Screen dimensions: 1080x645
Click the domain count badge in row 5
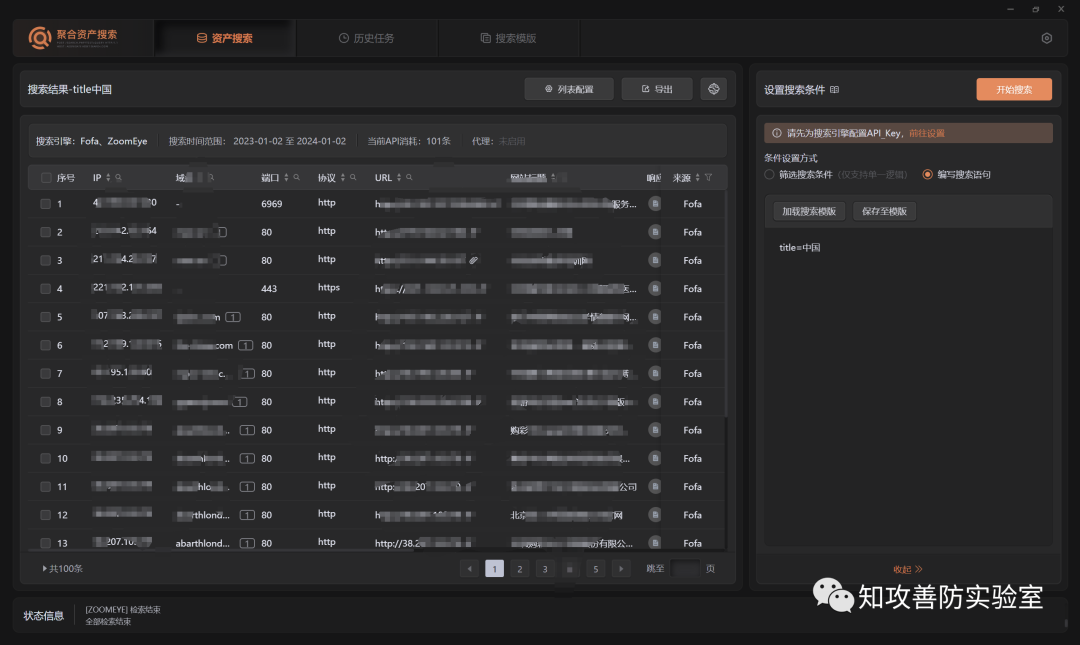233,317
